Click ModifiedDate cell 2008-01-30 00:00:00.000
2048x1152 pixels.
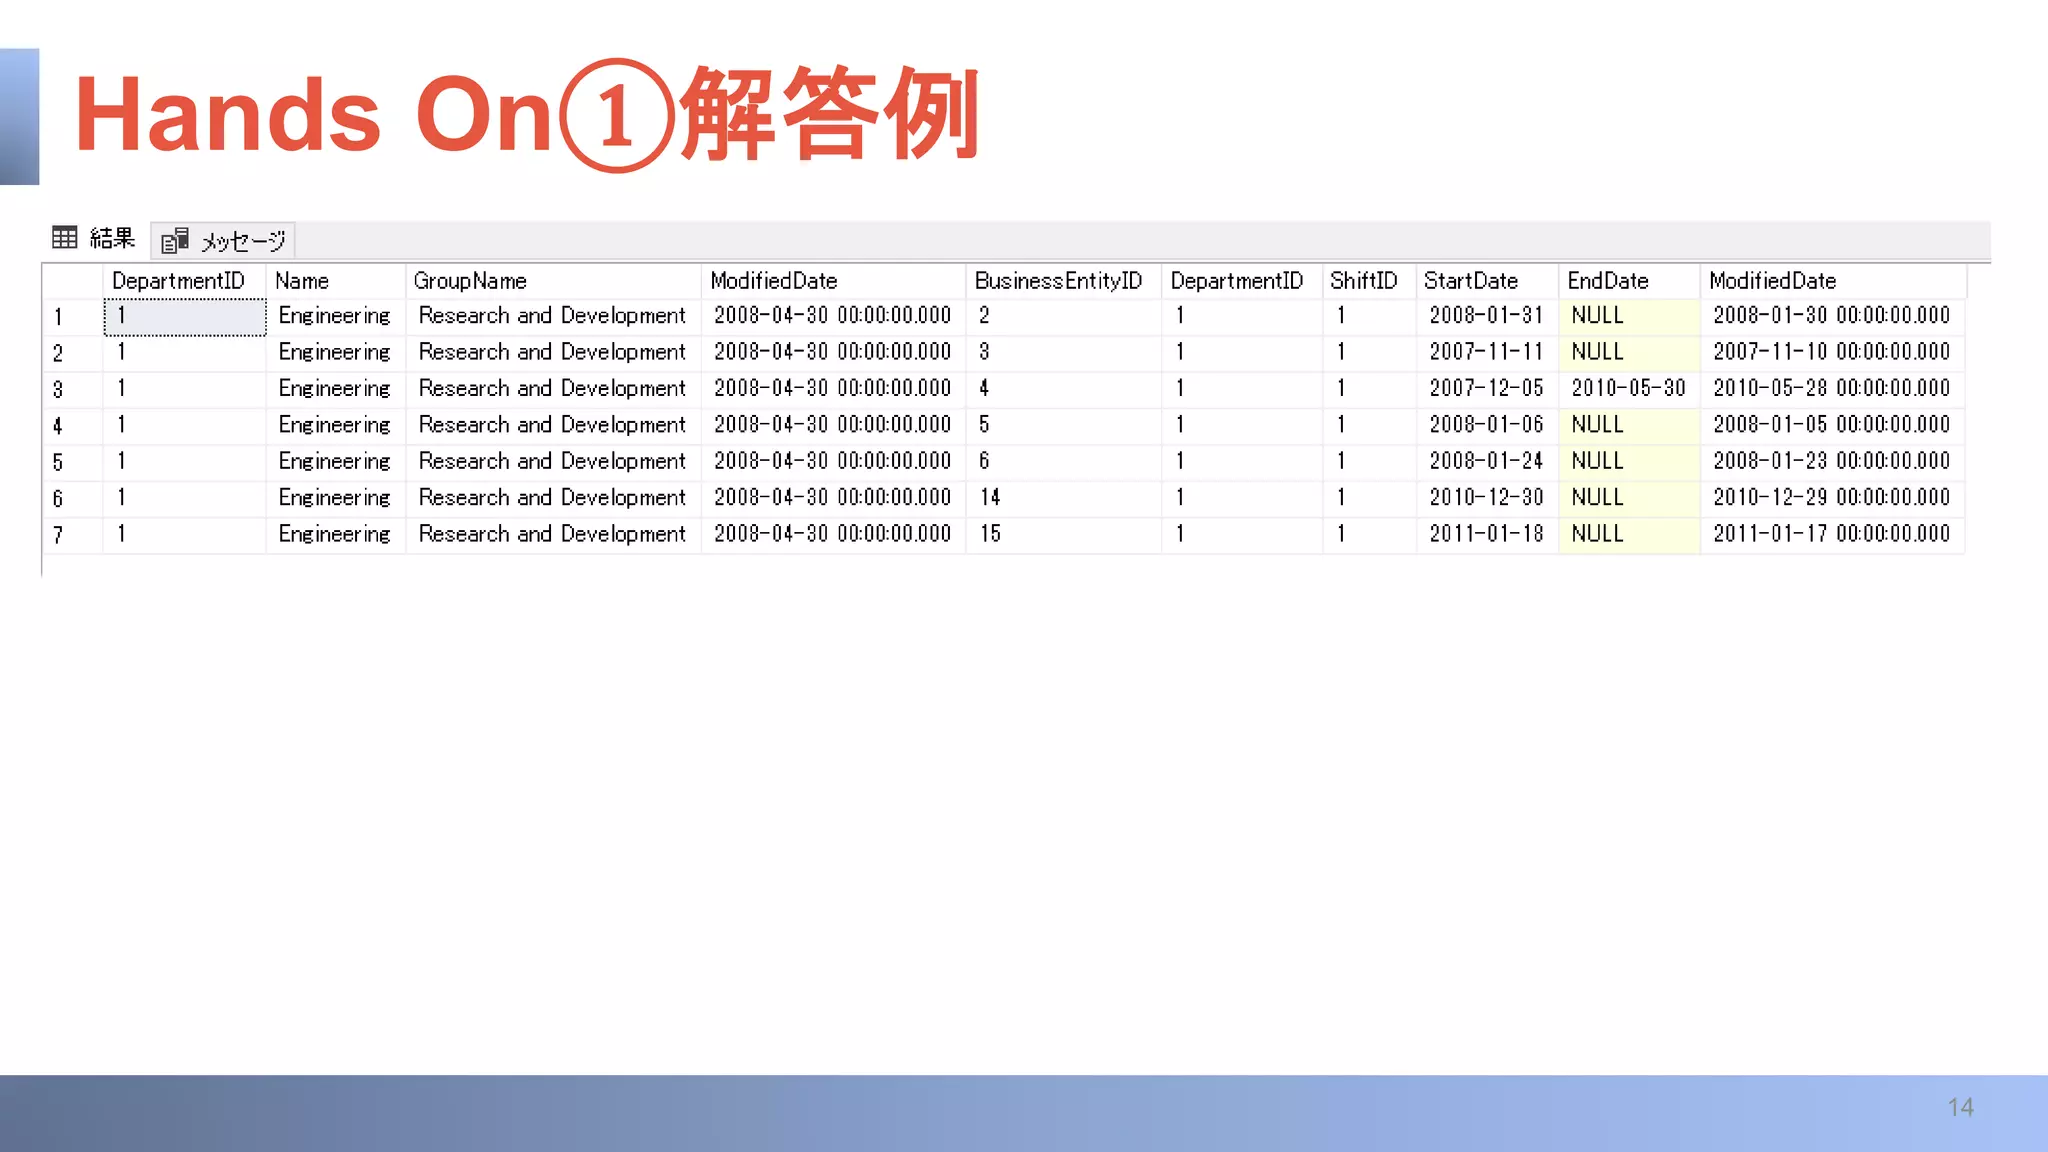coord(1832,315)
